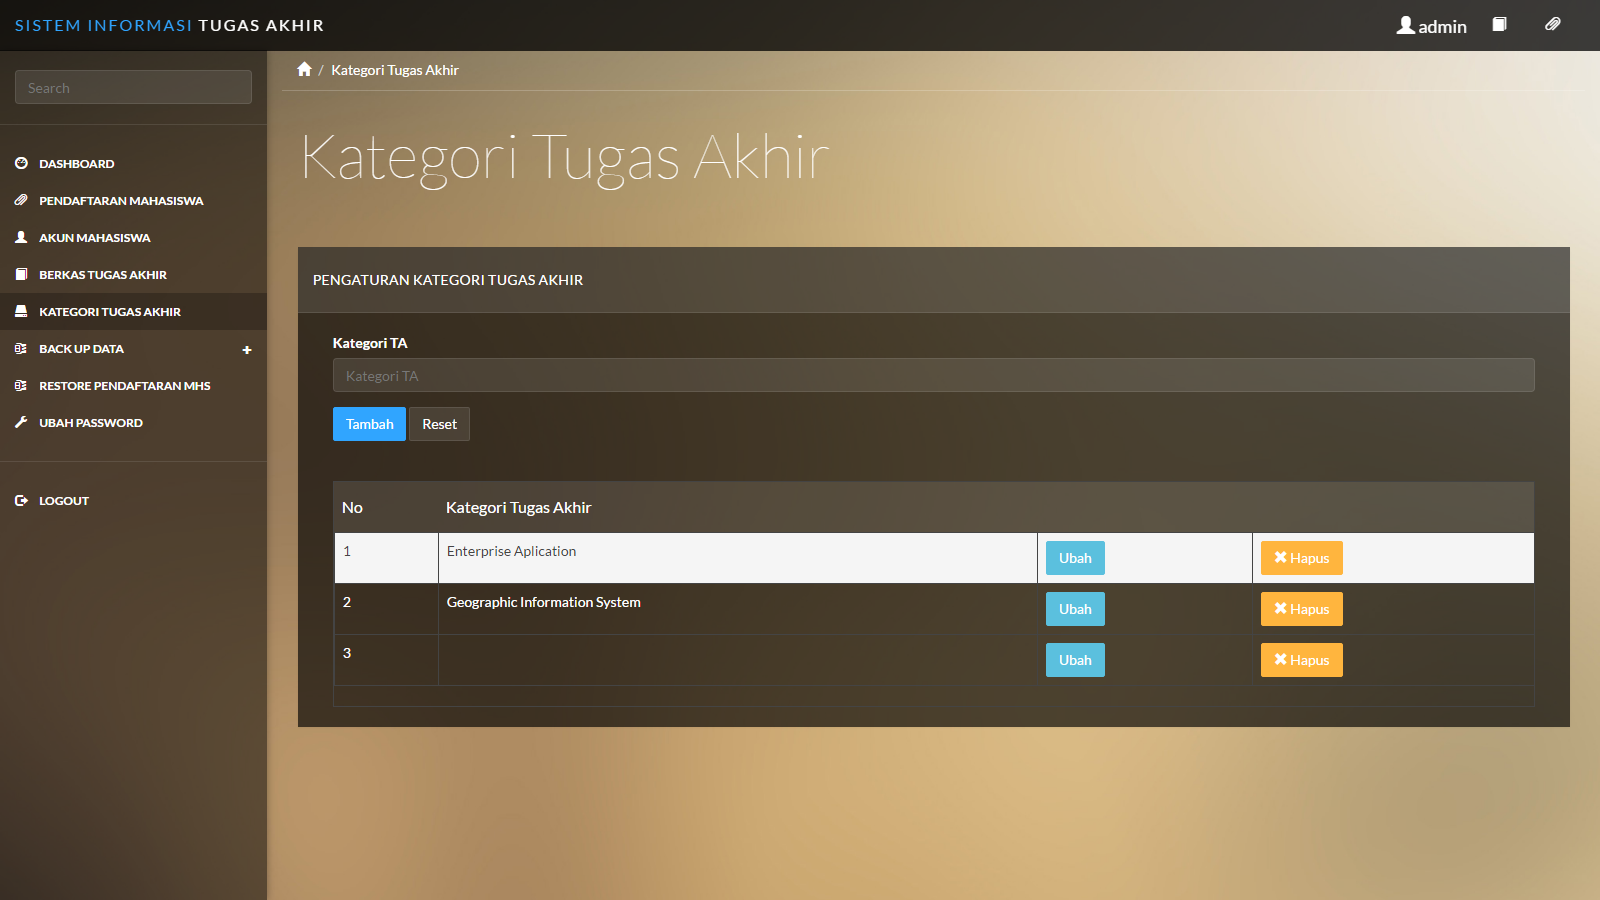This screenshot has height=900, width=1600.
Task: Click the icon beside Back Up Data
Action: (21, 348)
